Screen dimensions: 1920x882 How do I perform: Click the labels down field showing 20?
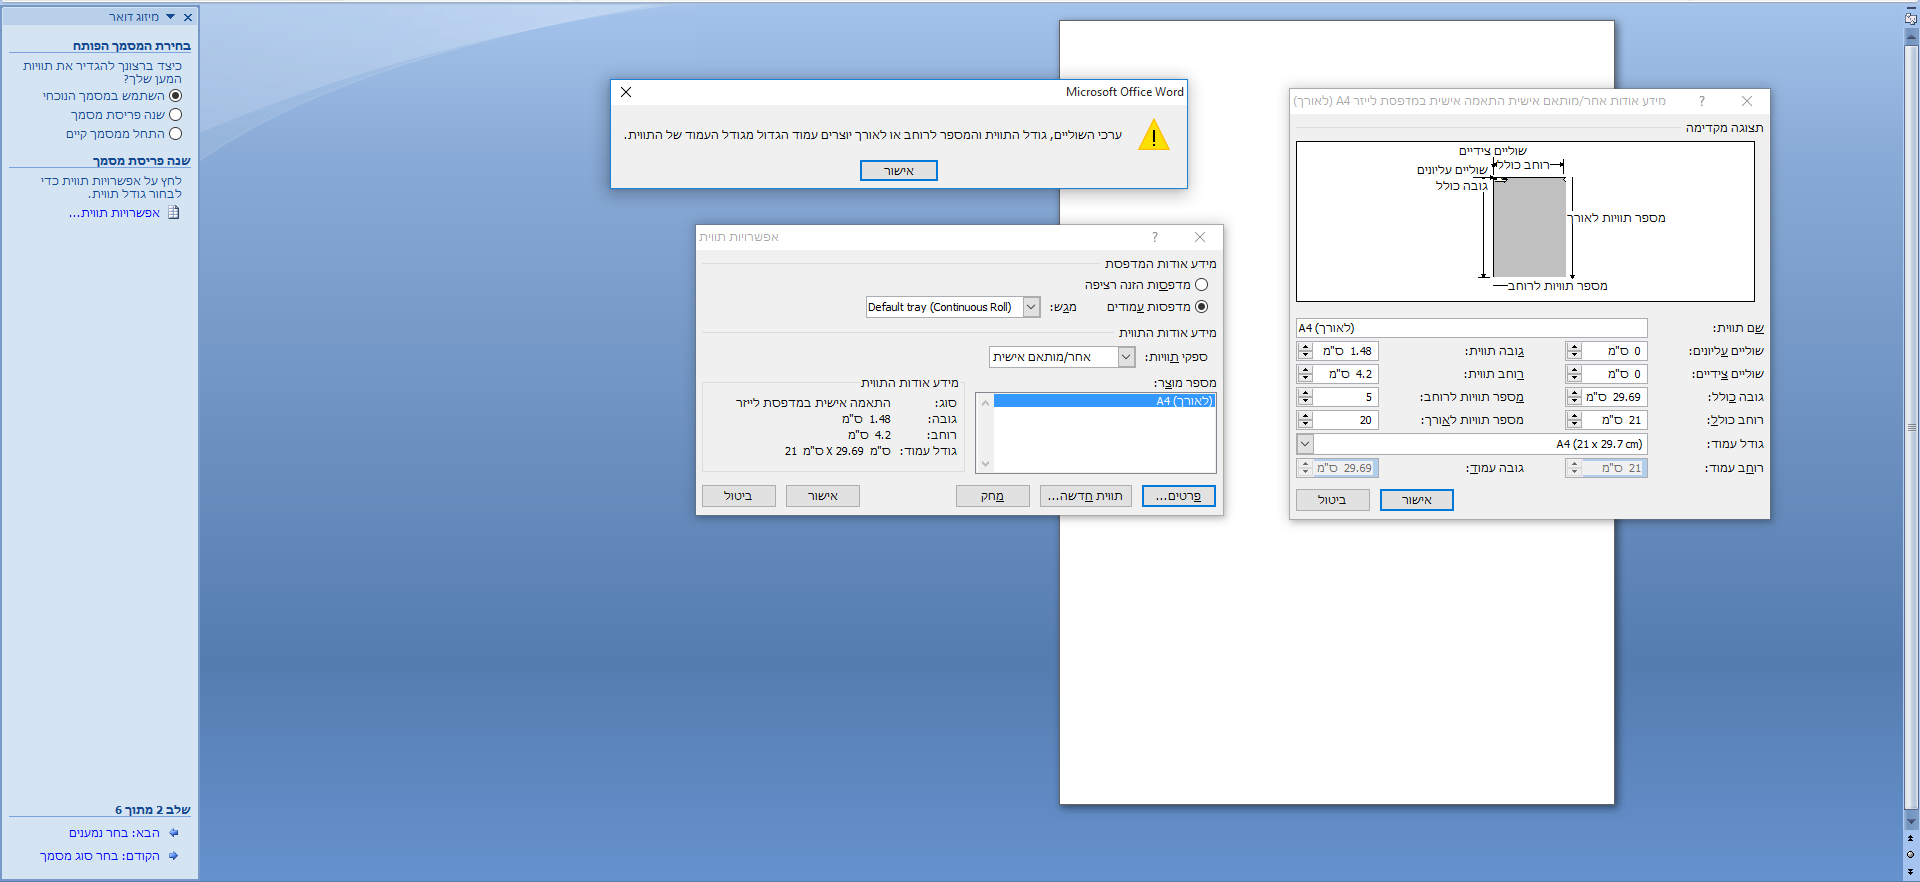1346,420
